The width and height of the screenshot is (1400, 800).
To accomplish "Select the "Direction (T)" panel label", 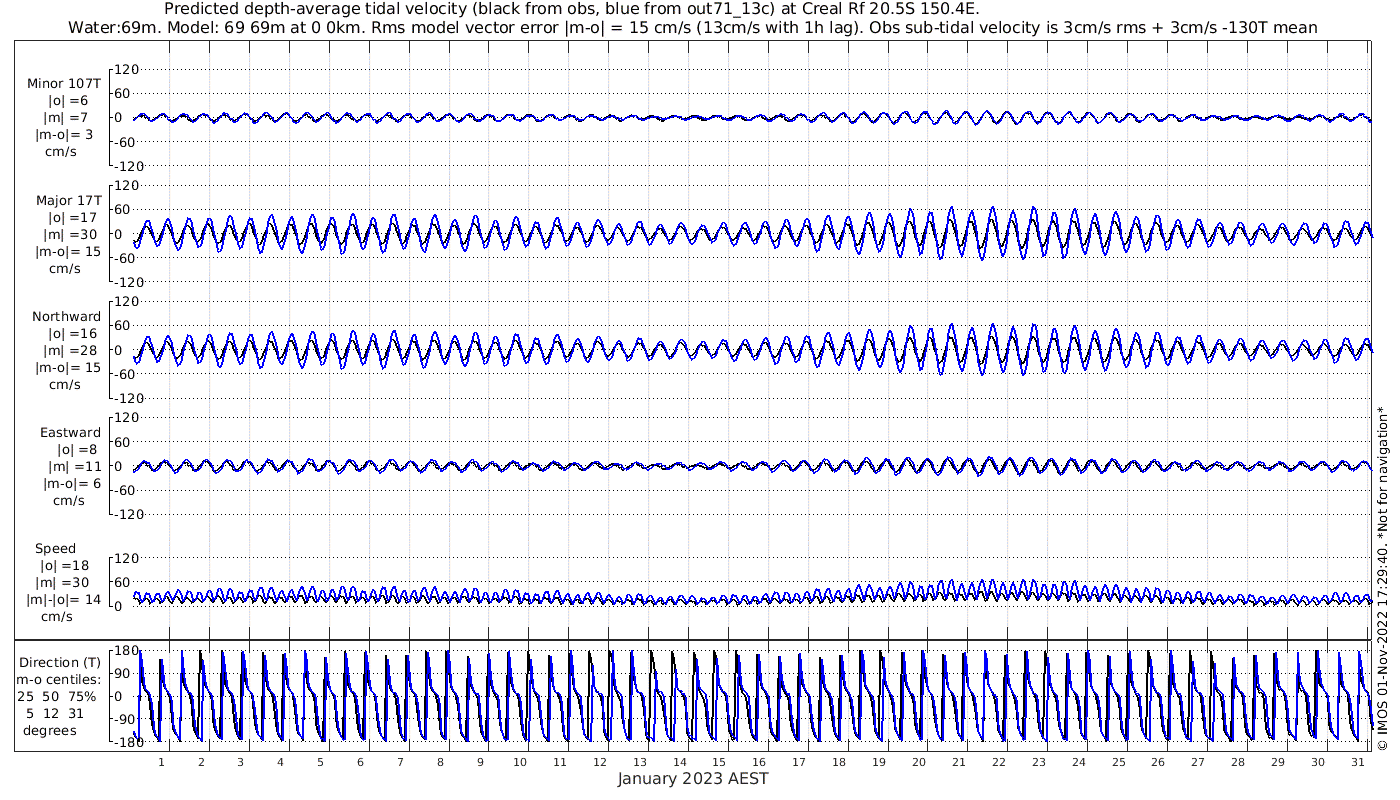I will pyautogui.click(x=60, y=663).
